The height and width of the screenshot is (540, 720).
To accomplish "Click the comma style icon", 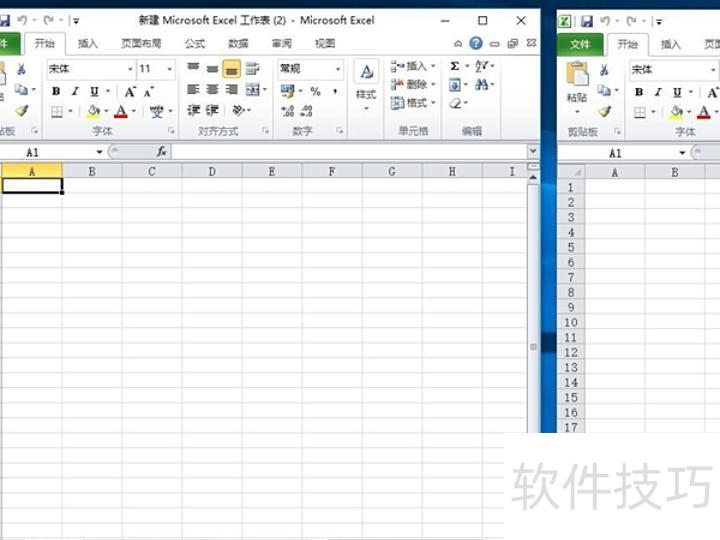I will 335,91.
